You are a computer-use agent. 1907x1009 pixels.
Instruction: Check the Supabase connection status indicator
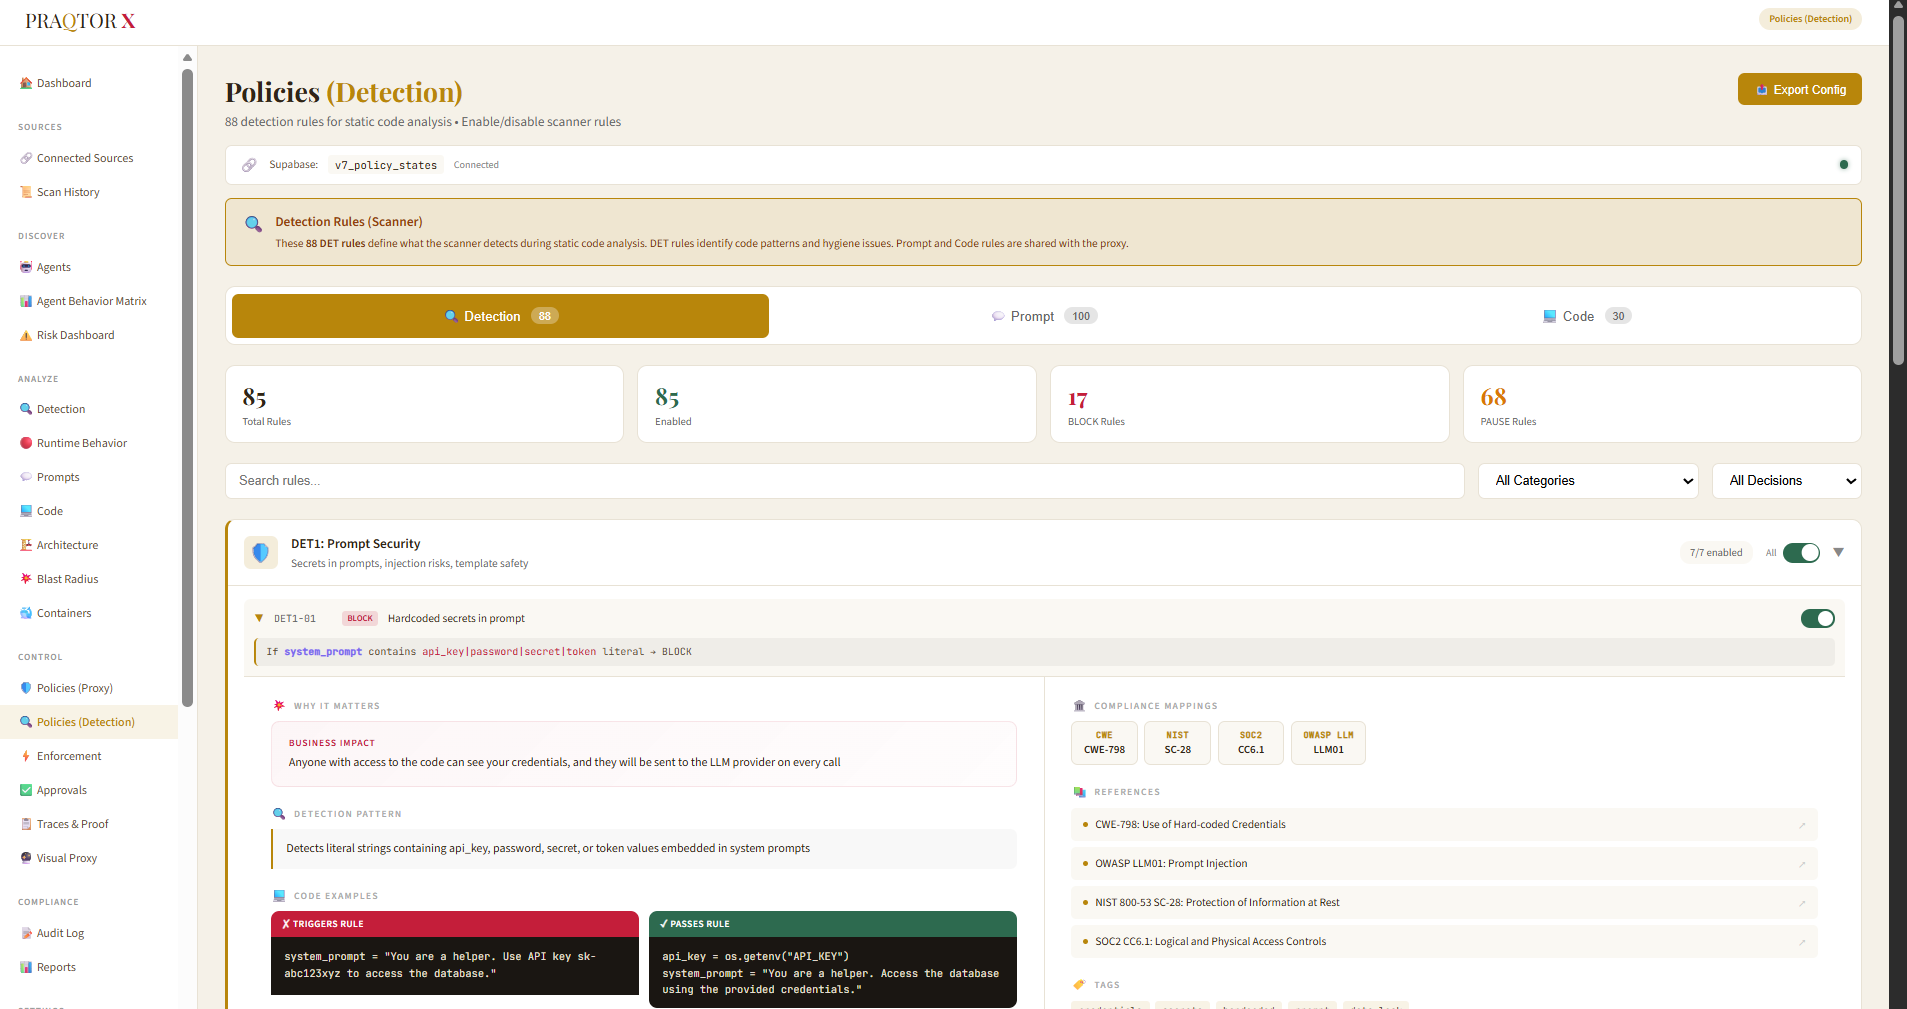tap(1843, 164)
